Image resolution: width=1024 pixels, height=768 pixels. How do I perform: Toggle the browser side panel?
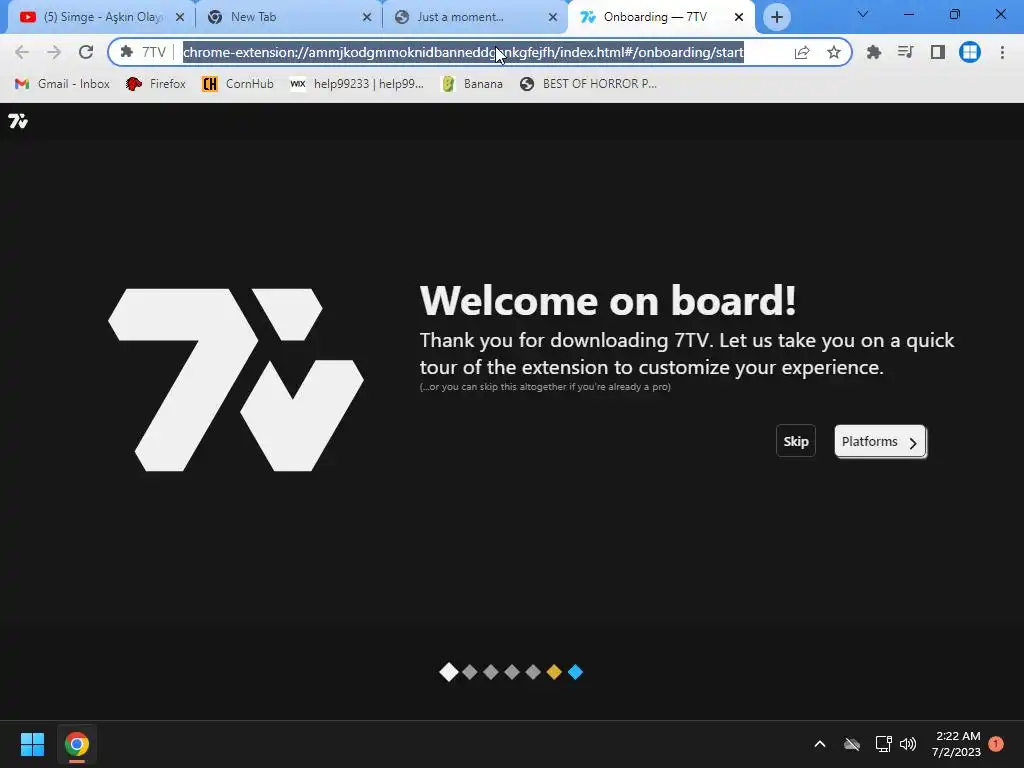click(938, 52)
